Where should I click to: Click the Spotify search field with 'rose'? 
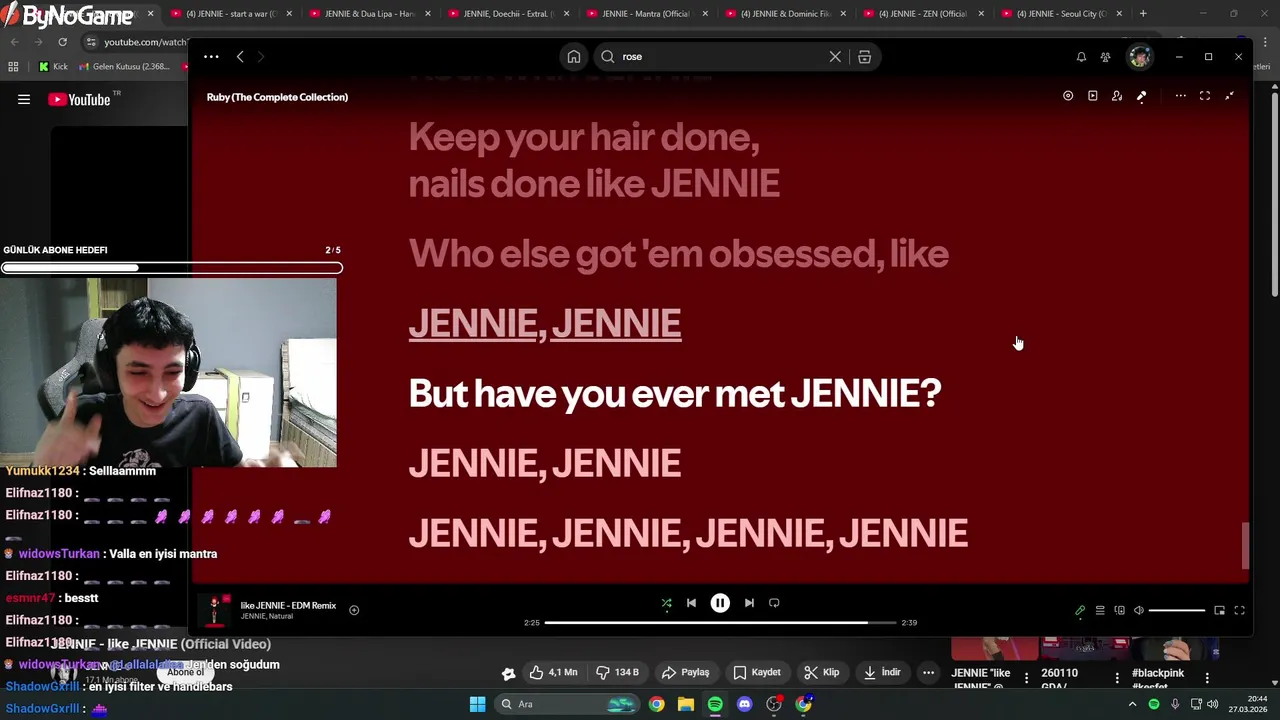(722, 57)
